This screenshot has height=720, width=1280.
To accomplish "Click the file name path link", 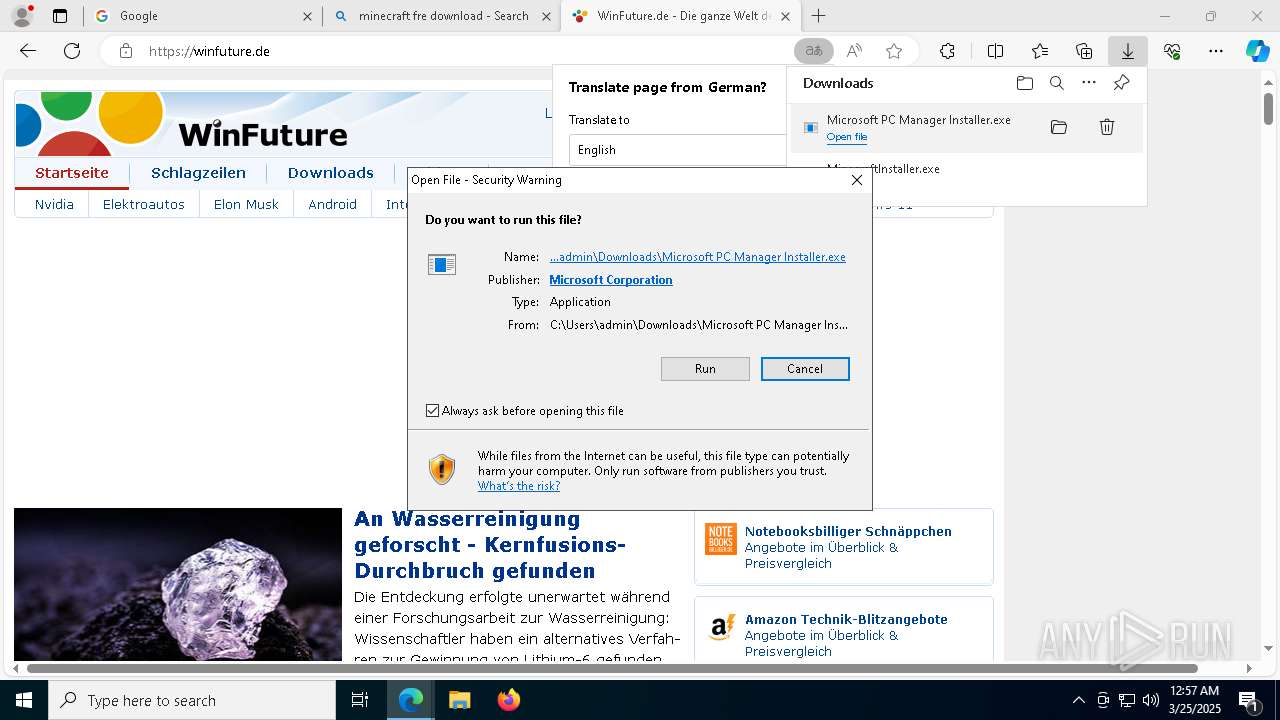I will (x=698, y=257).
